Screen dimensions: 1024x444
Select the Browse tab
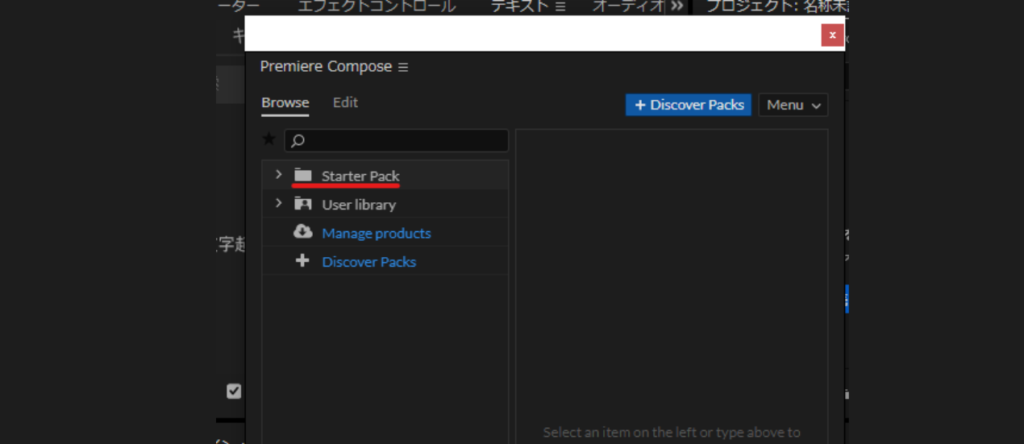tap(285, 103)
